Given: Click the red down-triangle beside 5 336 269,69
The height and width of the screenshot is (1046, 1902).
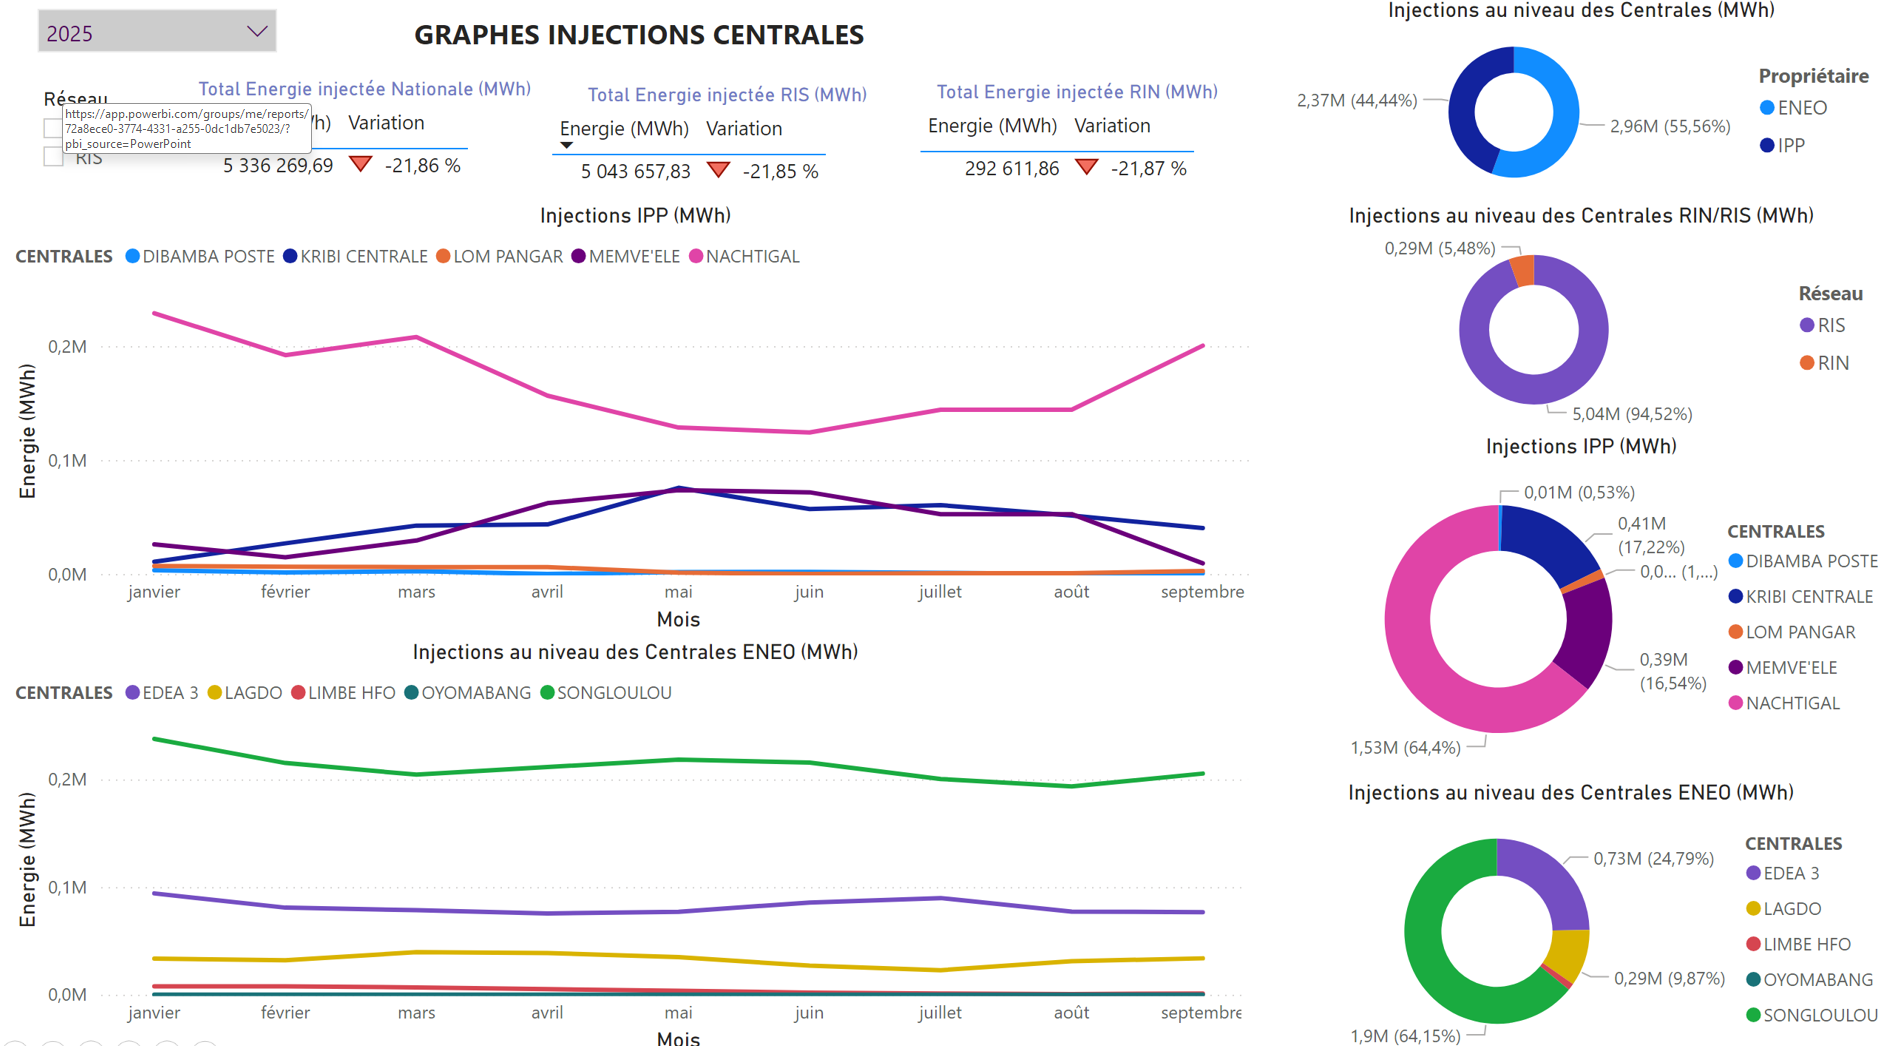Looking at the screenshot, I should click(x=361, y=164).
